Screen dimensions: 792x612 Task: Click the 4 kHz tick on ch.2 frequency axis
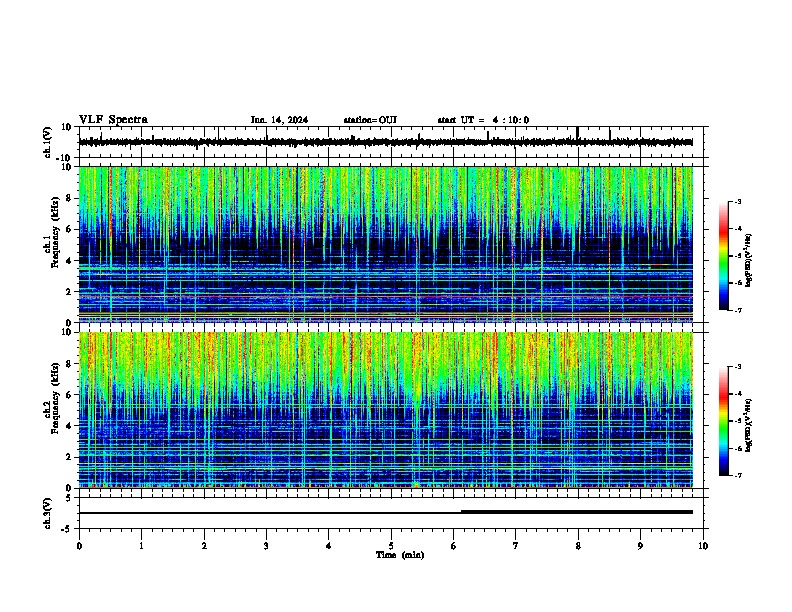pyautogui.click(x=69, y=426)
